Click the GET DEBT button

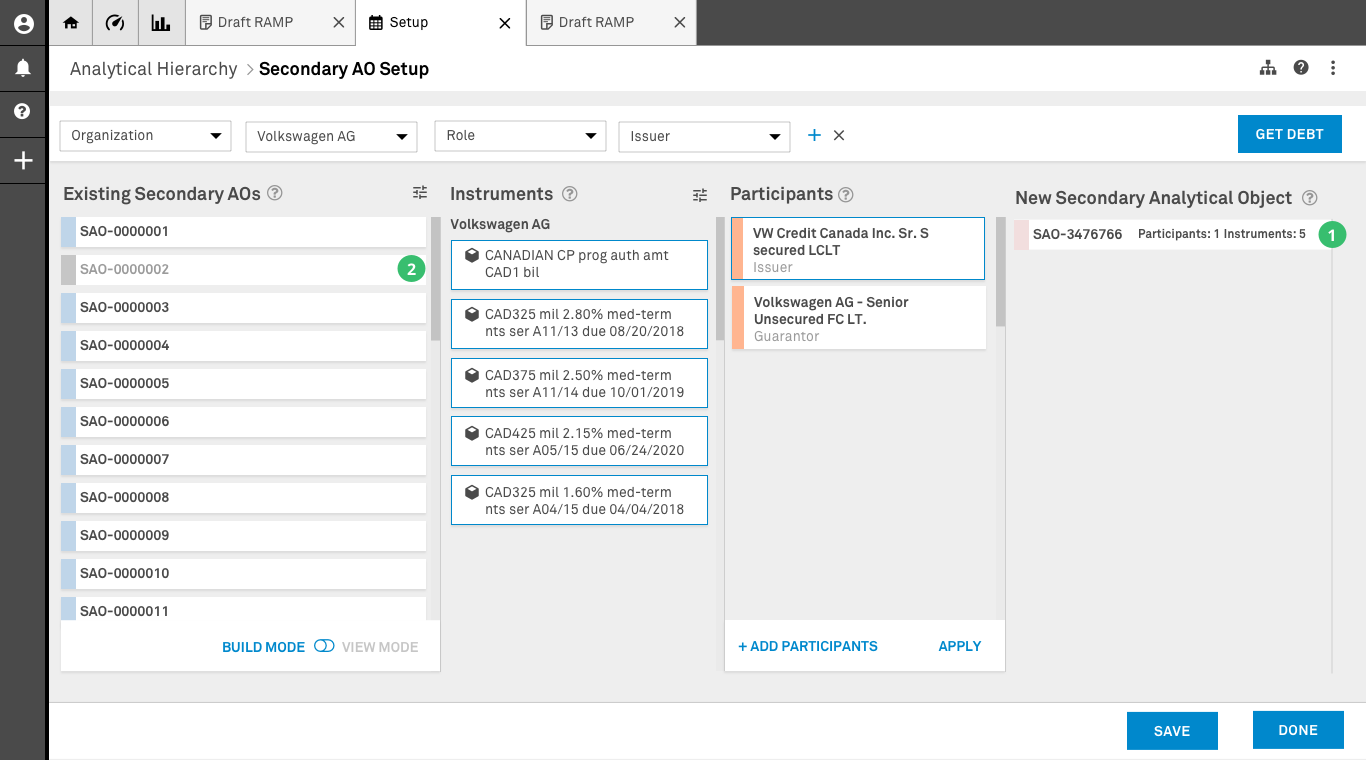point(1289,134)
